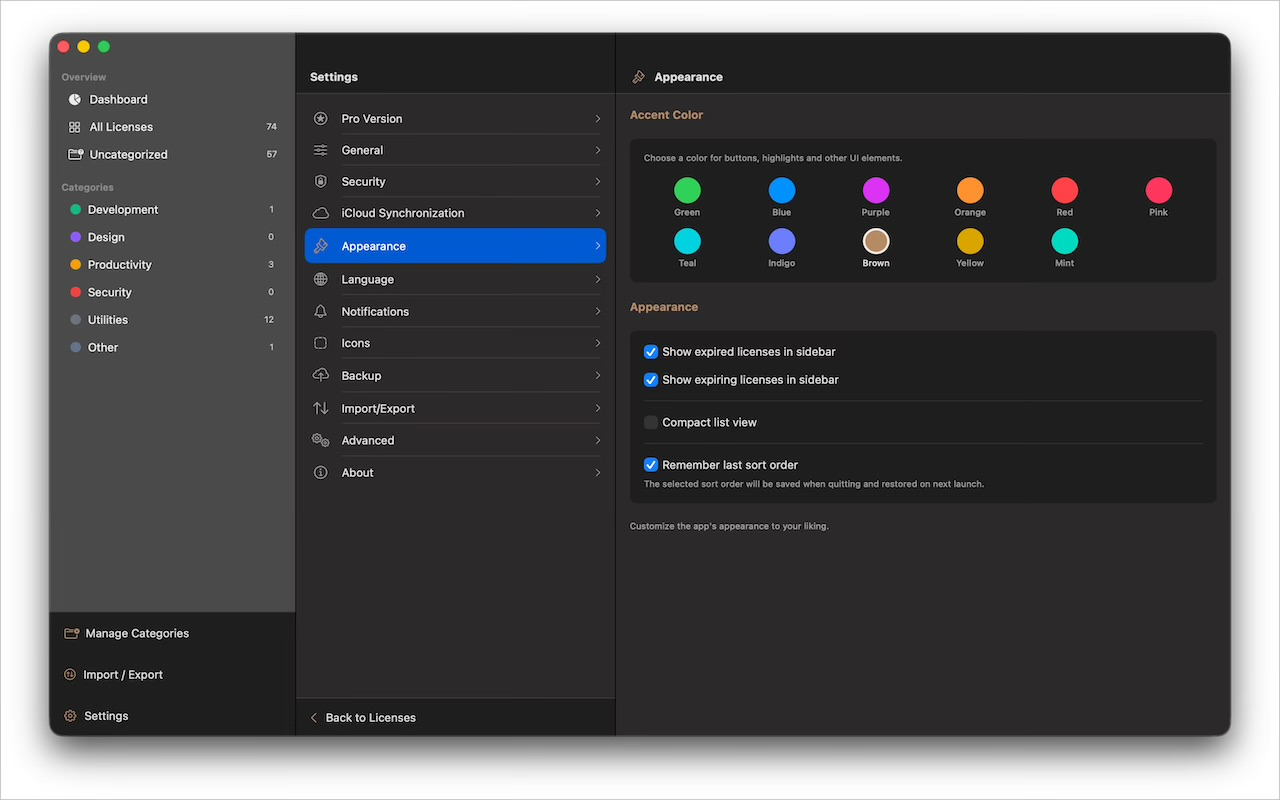Expand Security settings row chevron
Image resolution: width=1280 pixels, height=800 pixels.
598,182
